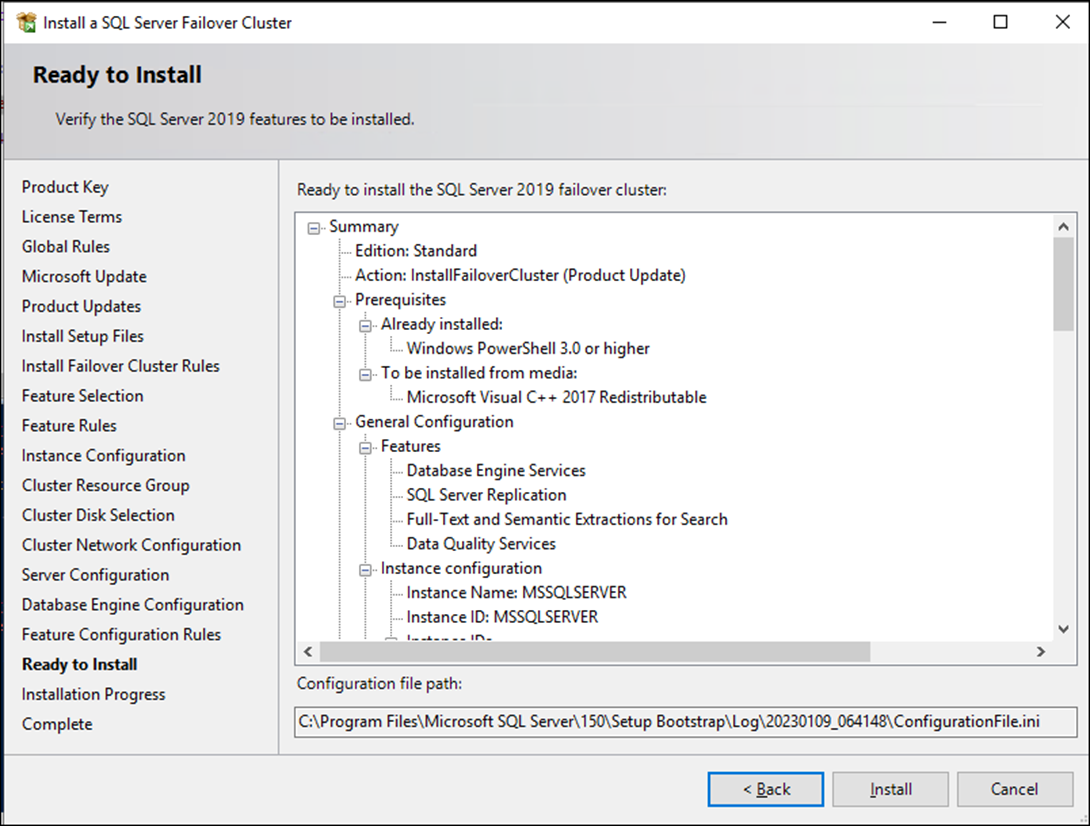Select the 'Features' tree label
Screen dimensions: 1090x826
click(411, 446)
